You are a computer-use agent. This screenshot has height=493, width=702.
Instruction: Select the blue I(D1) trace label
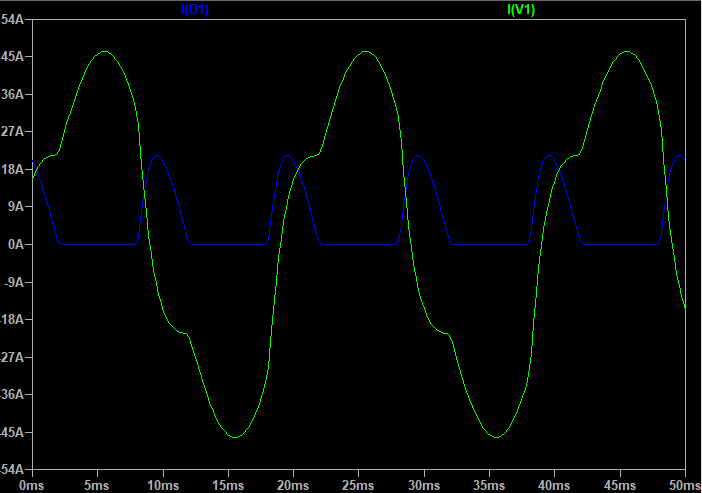(195, 9)
